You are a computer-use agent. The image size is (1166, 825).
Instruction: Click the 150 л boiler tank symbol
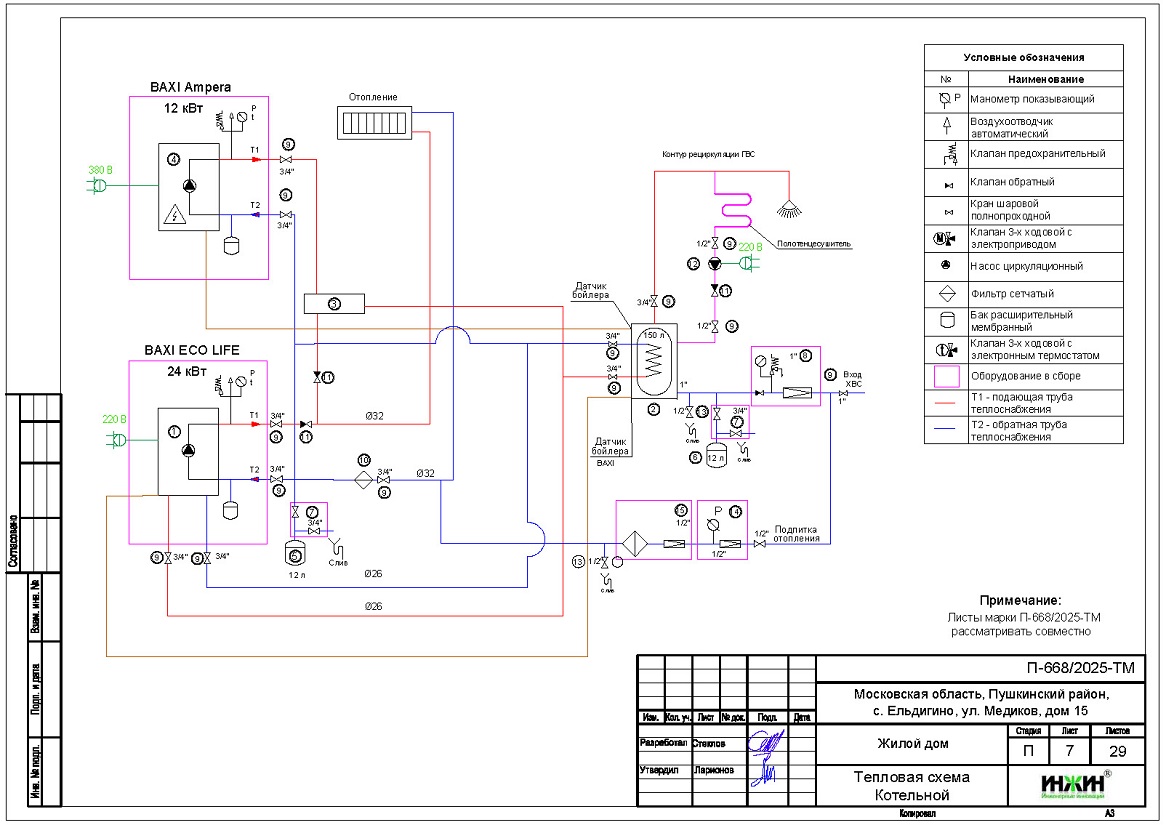tap(653, 363)
